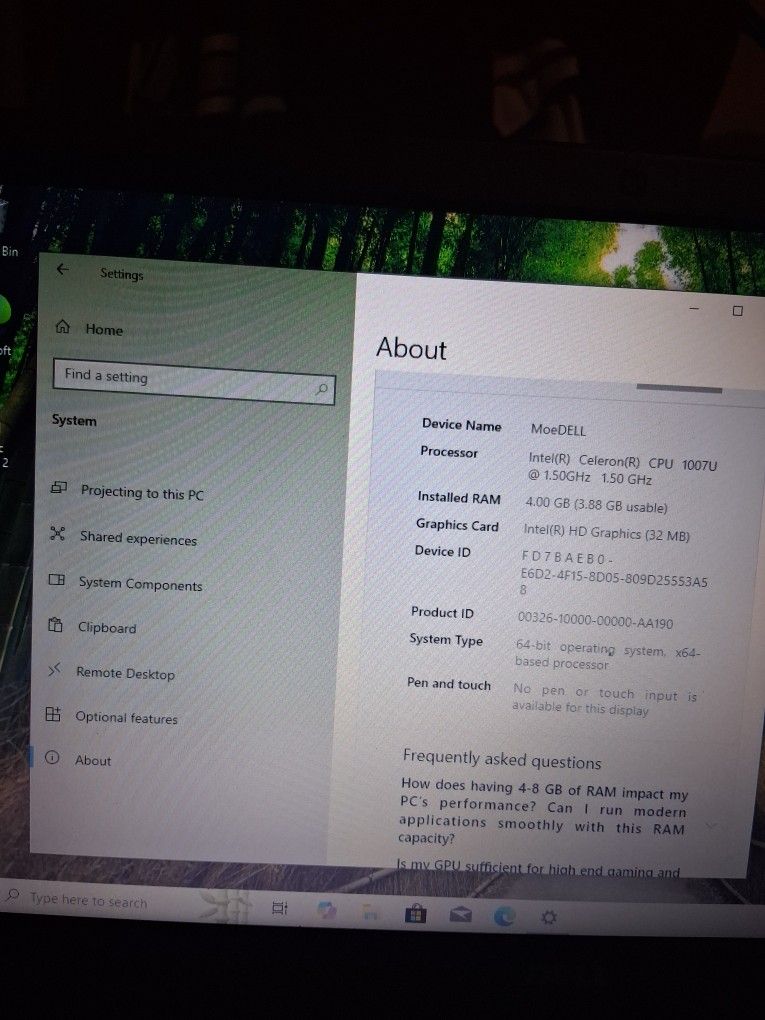The width and height of the screenshot is (765, 1020).
Task: Open File Explorer from the taskbar
Action: pyautogui.click(x=370, y=912)
